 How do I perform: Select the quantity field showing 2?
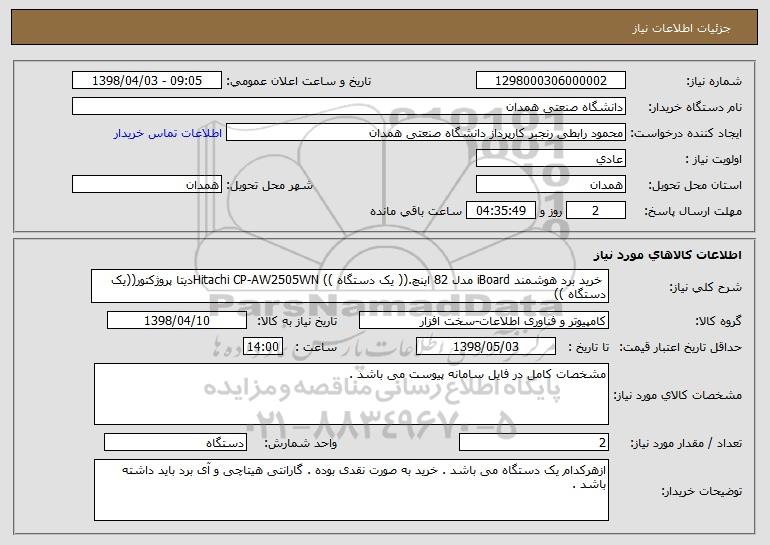534,442
